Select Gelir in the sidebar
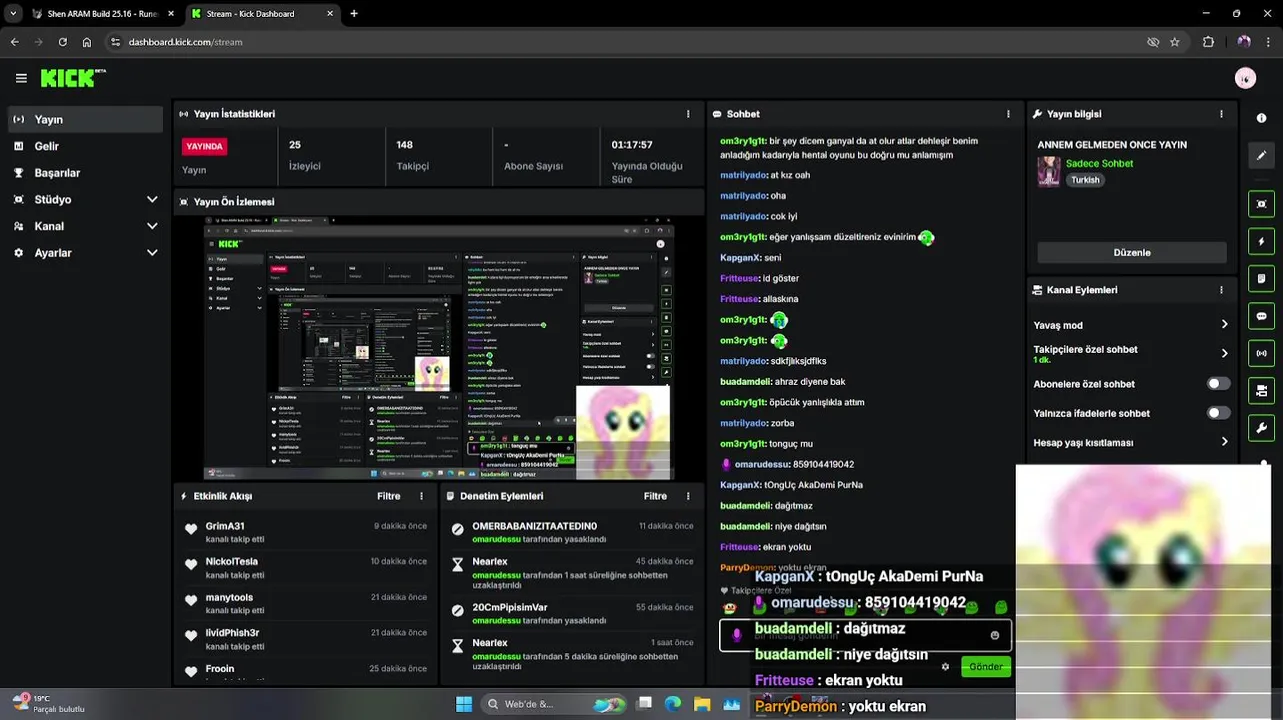 pos(84,146)
